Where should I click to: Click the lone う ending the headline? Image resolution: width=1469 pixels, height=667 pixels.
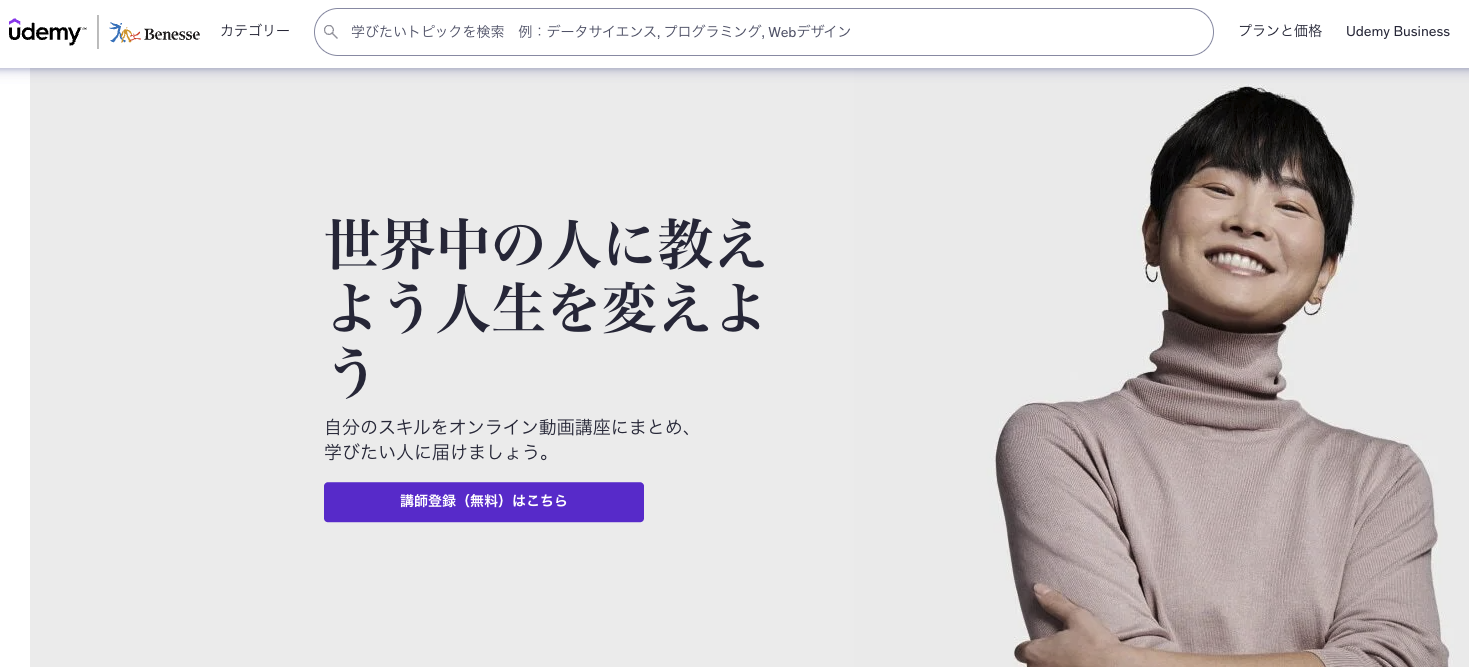(352, 372)
